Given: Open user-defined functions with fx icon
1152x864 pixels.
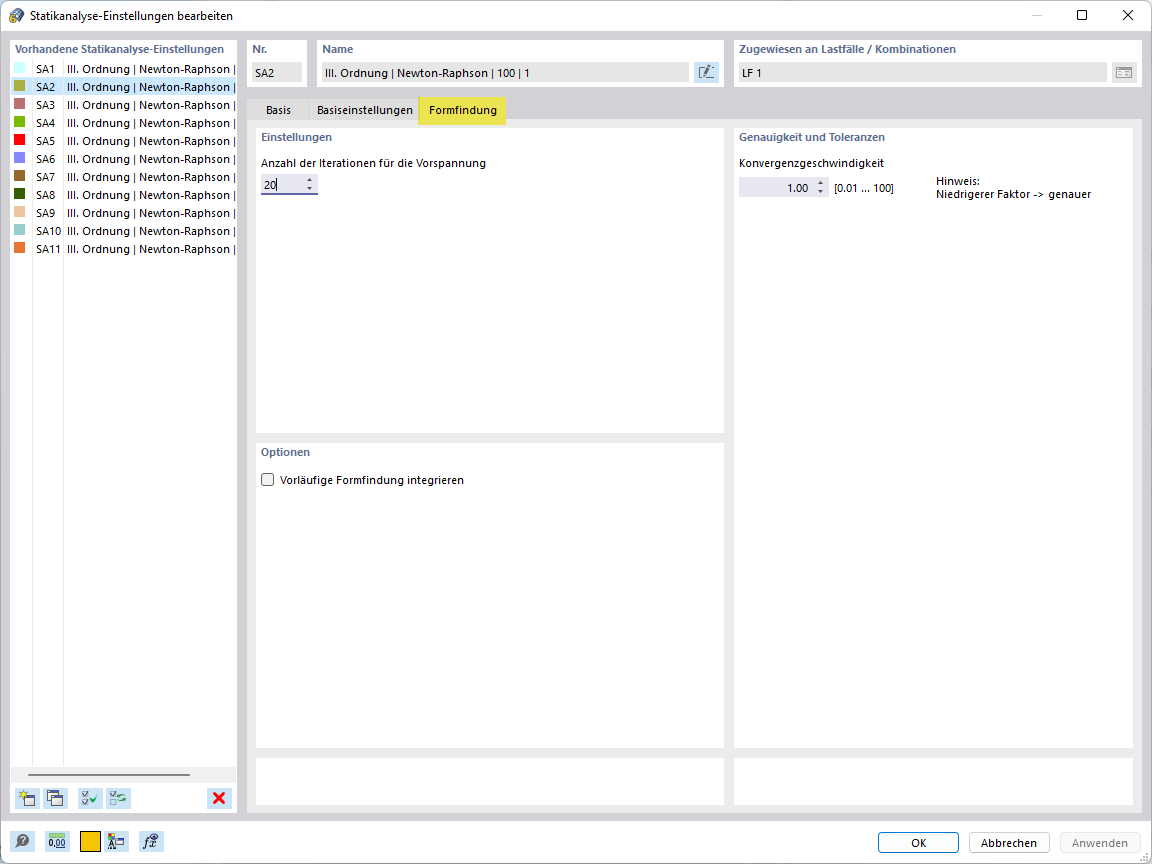Looking at the screenshot, I should [150, 841].
